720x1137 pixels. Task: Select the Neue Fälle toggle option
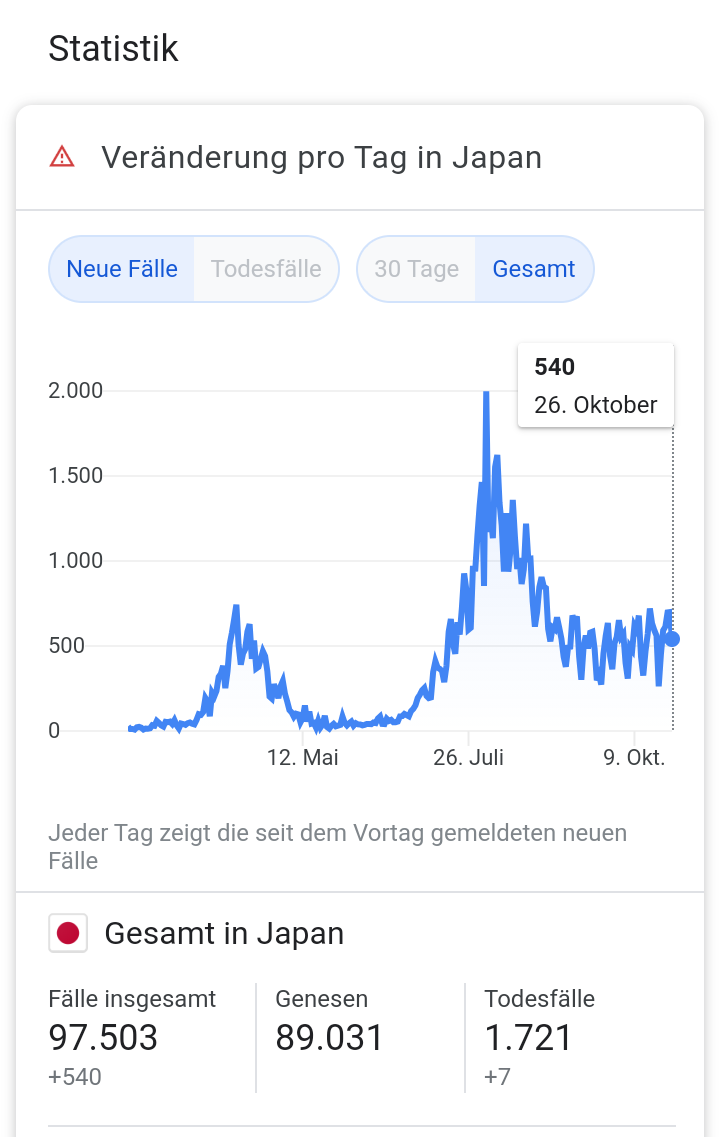[x=122, y=269]
